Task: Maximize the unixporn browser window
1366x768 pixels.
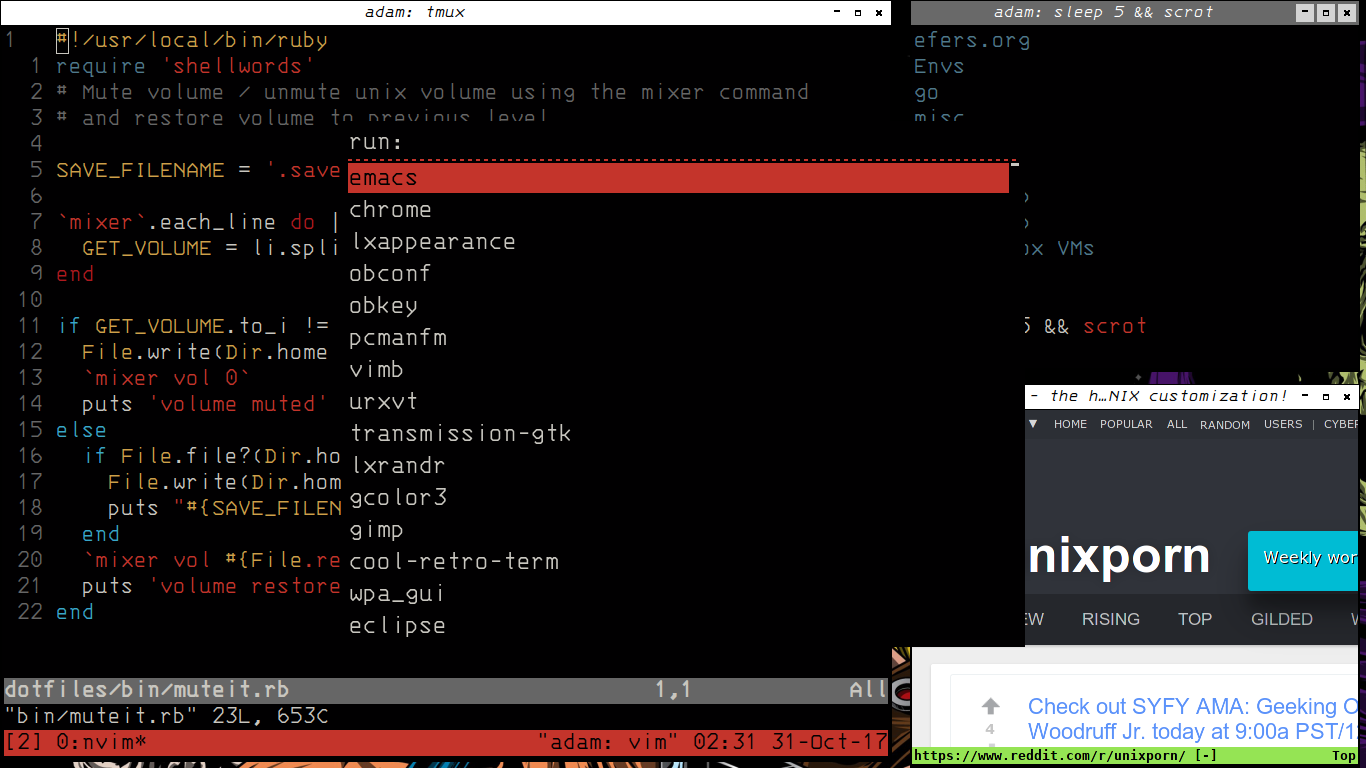Action: pyautogui.click(x=1326, y=397)
